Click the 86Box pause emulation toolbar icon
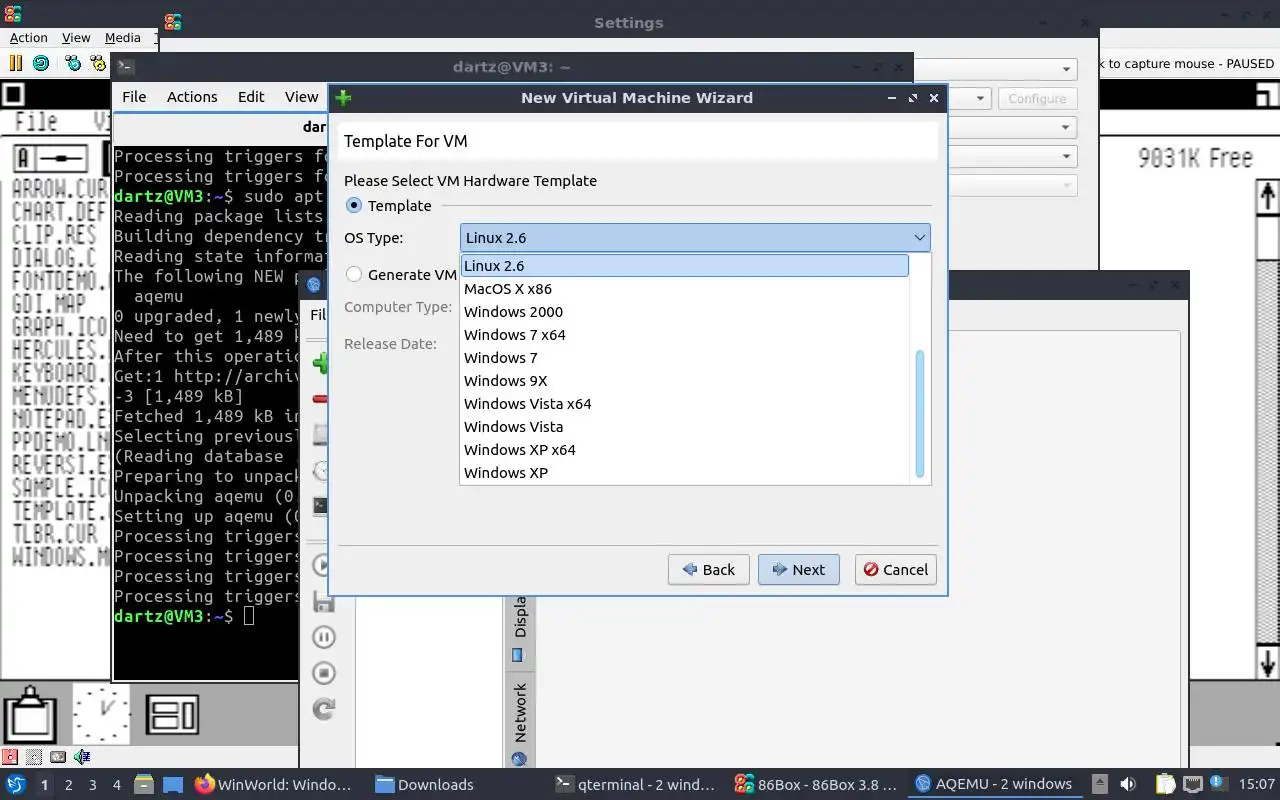Viewport: 1280px width, 800px height. click(x=15, y=63)
